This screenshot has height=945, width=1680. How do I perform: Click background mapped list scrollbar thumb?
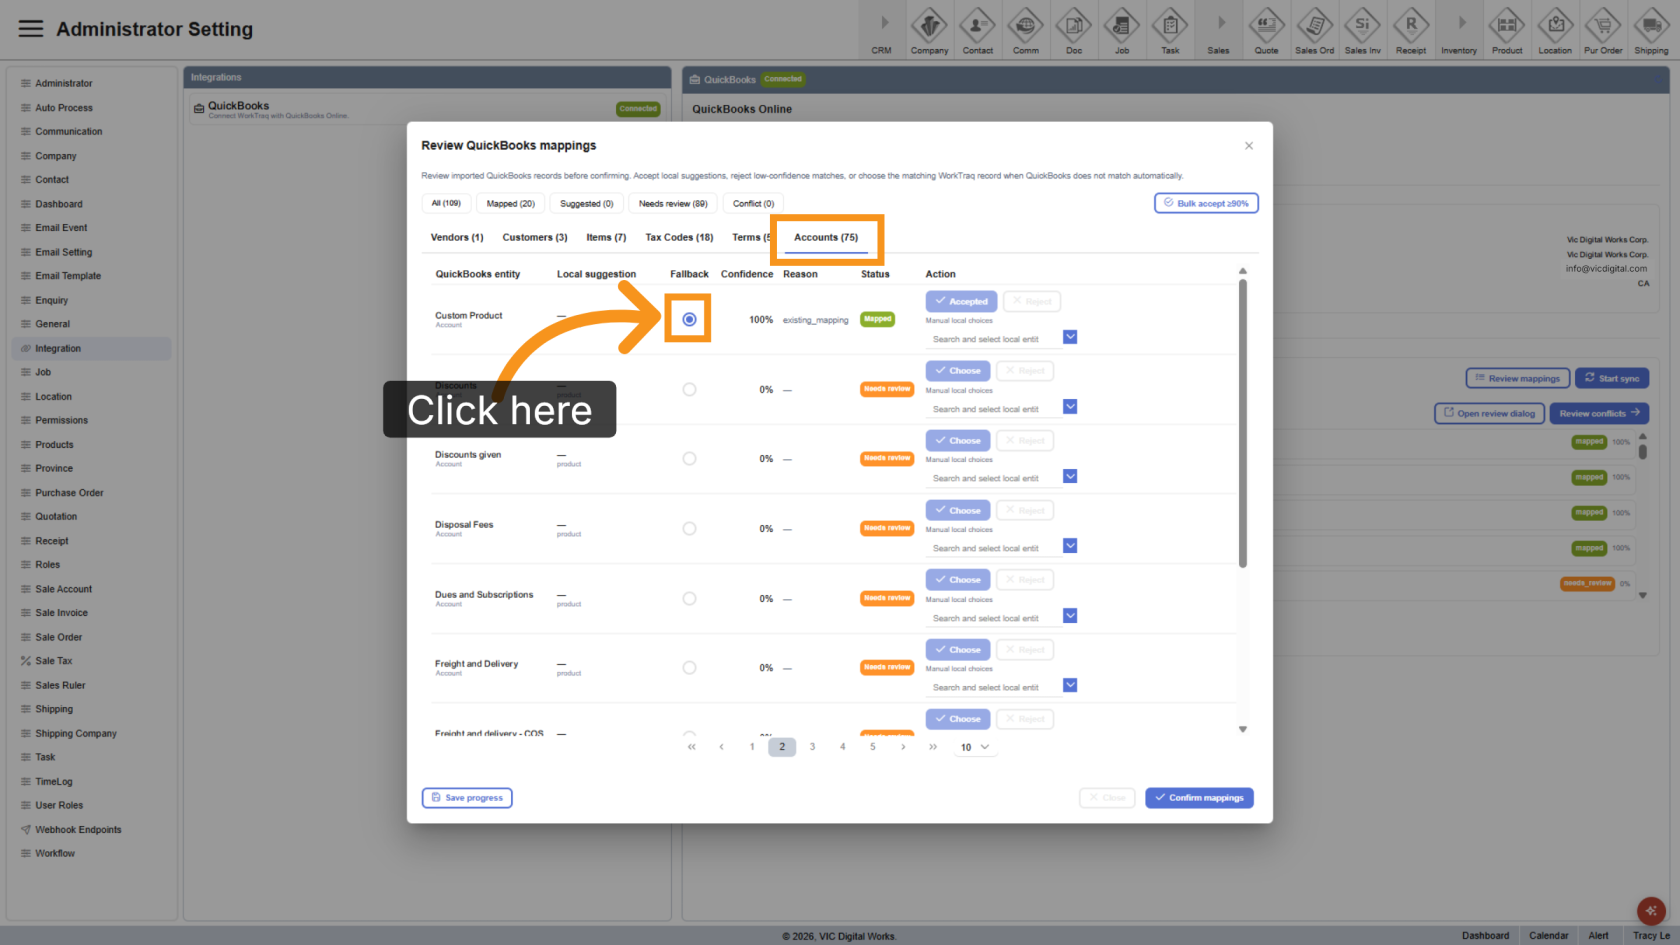click(x=1642, y=452)
